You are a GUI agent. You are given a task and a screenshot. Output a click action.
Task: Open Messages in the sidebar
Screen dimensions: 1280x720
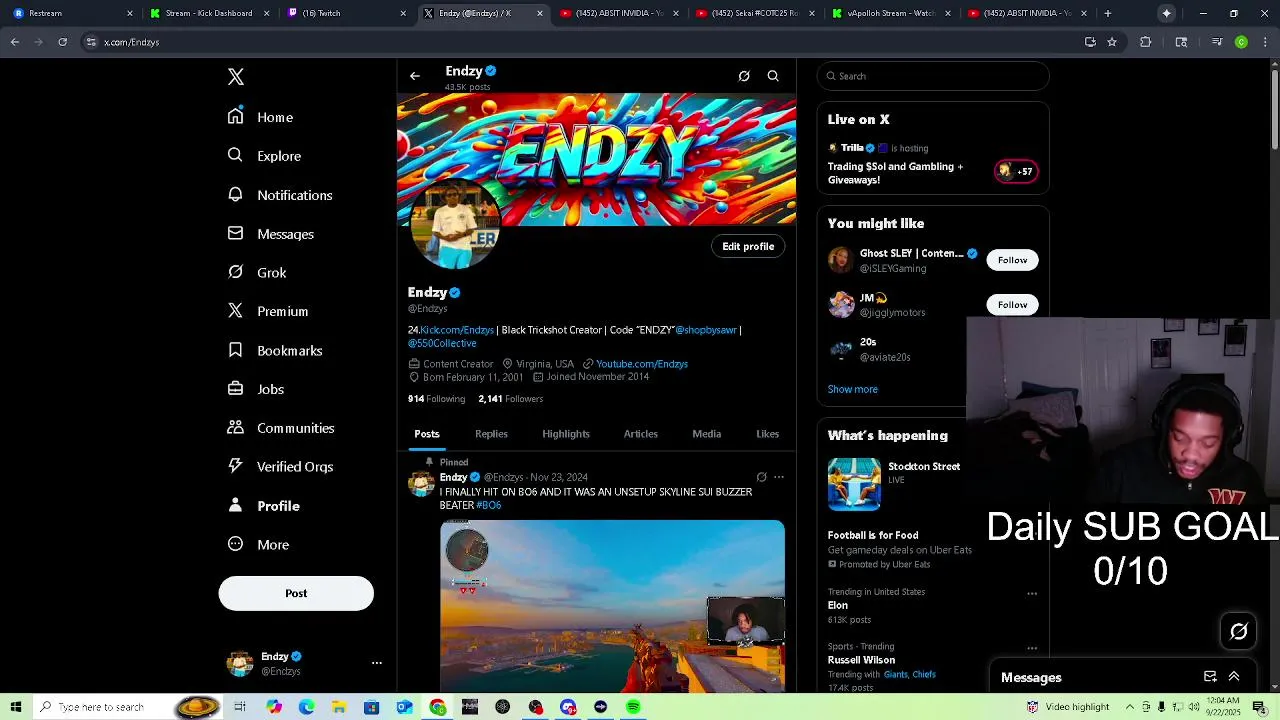[271, 234]
